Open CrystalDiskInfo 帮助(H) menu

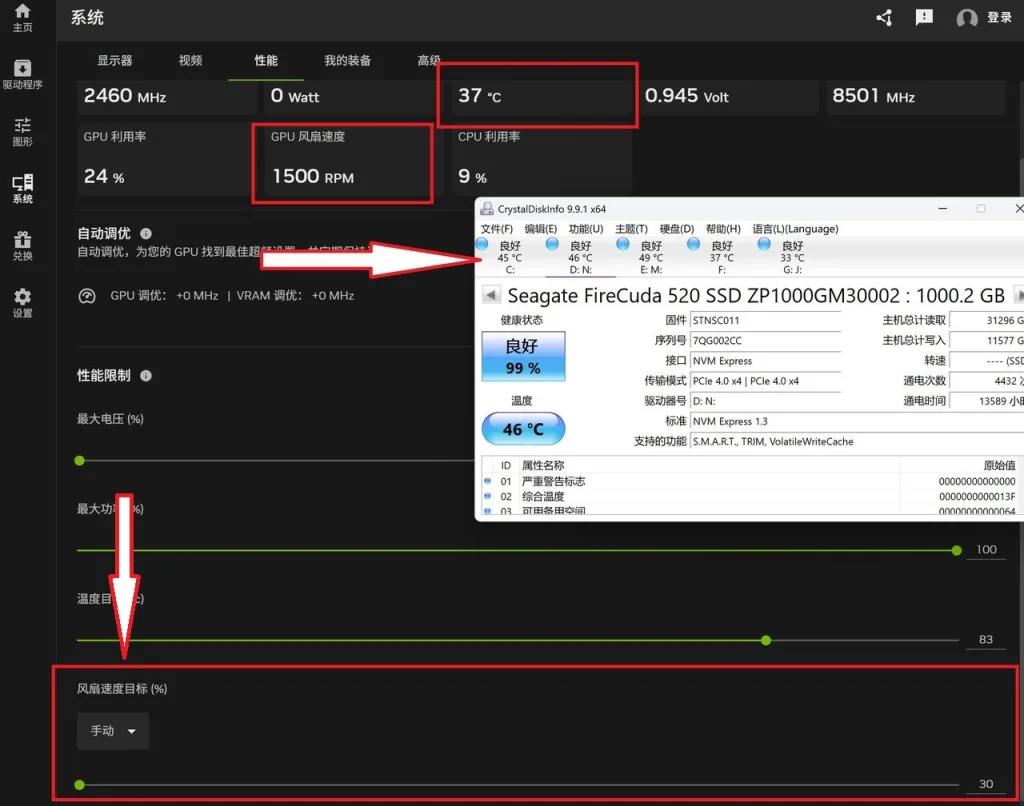click(723, 229)
